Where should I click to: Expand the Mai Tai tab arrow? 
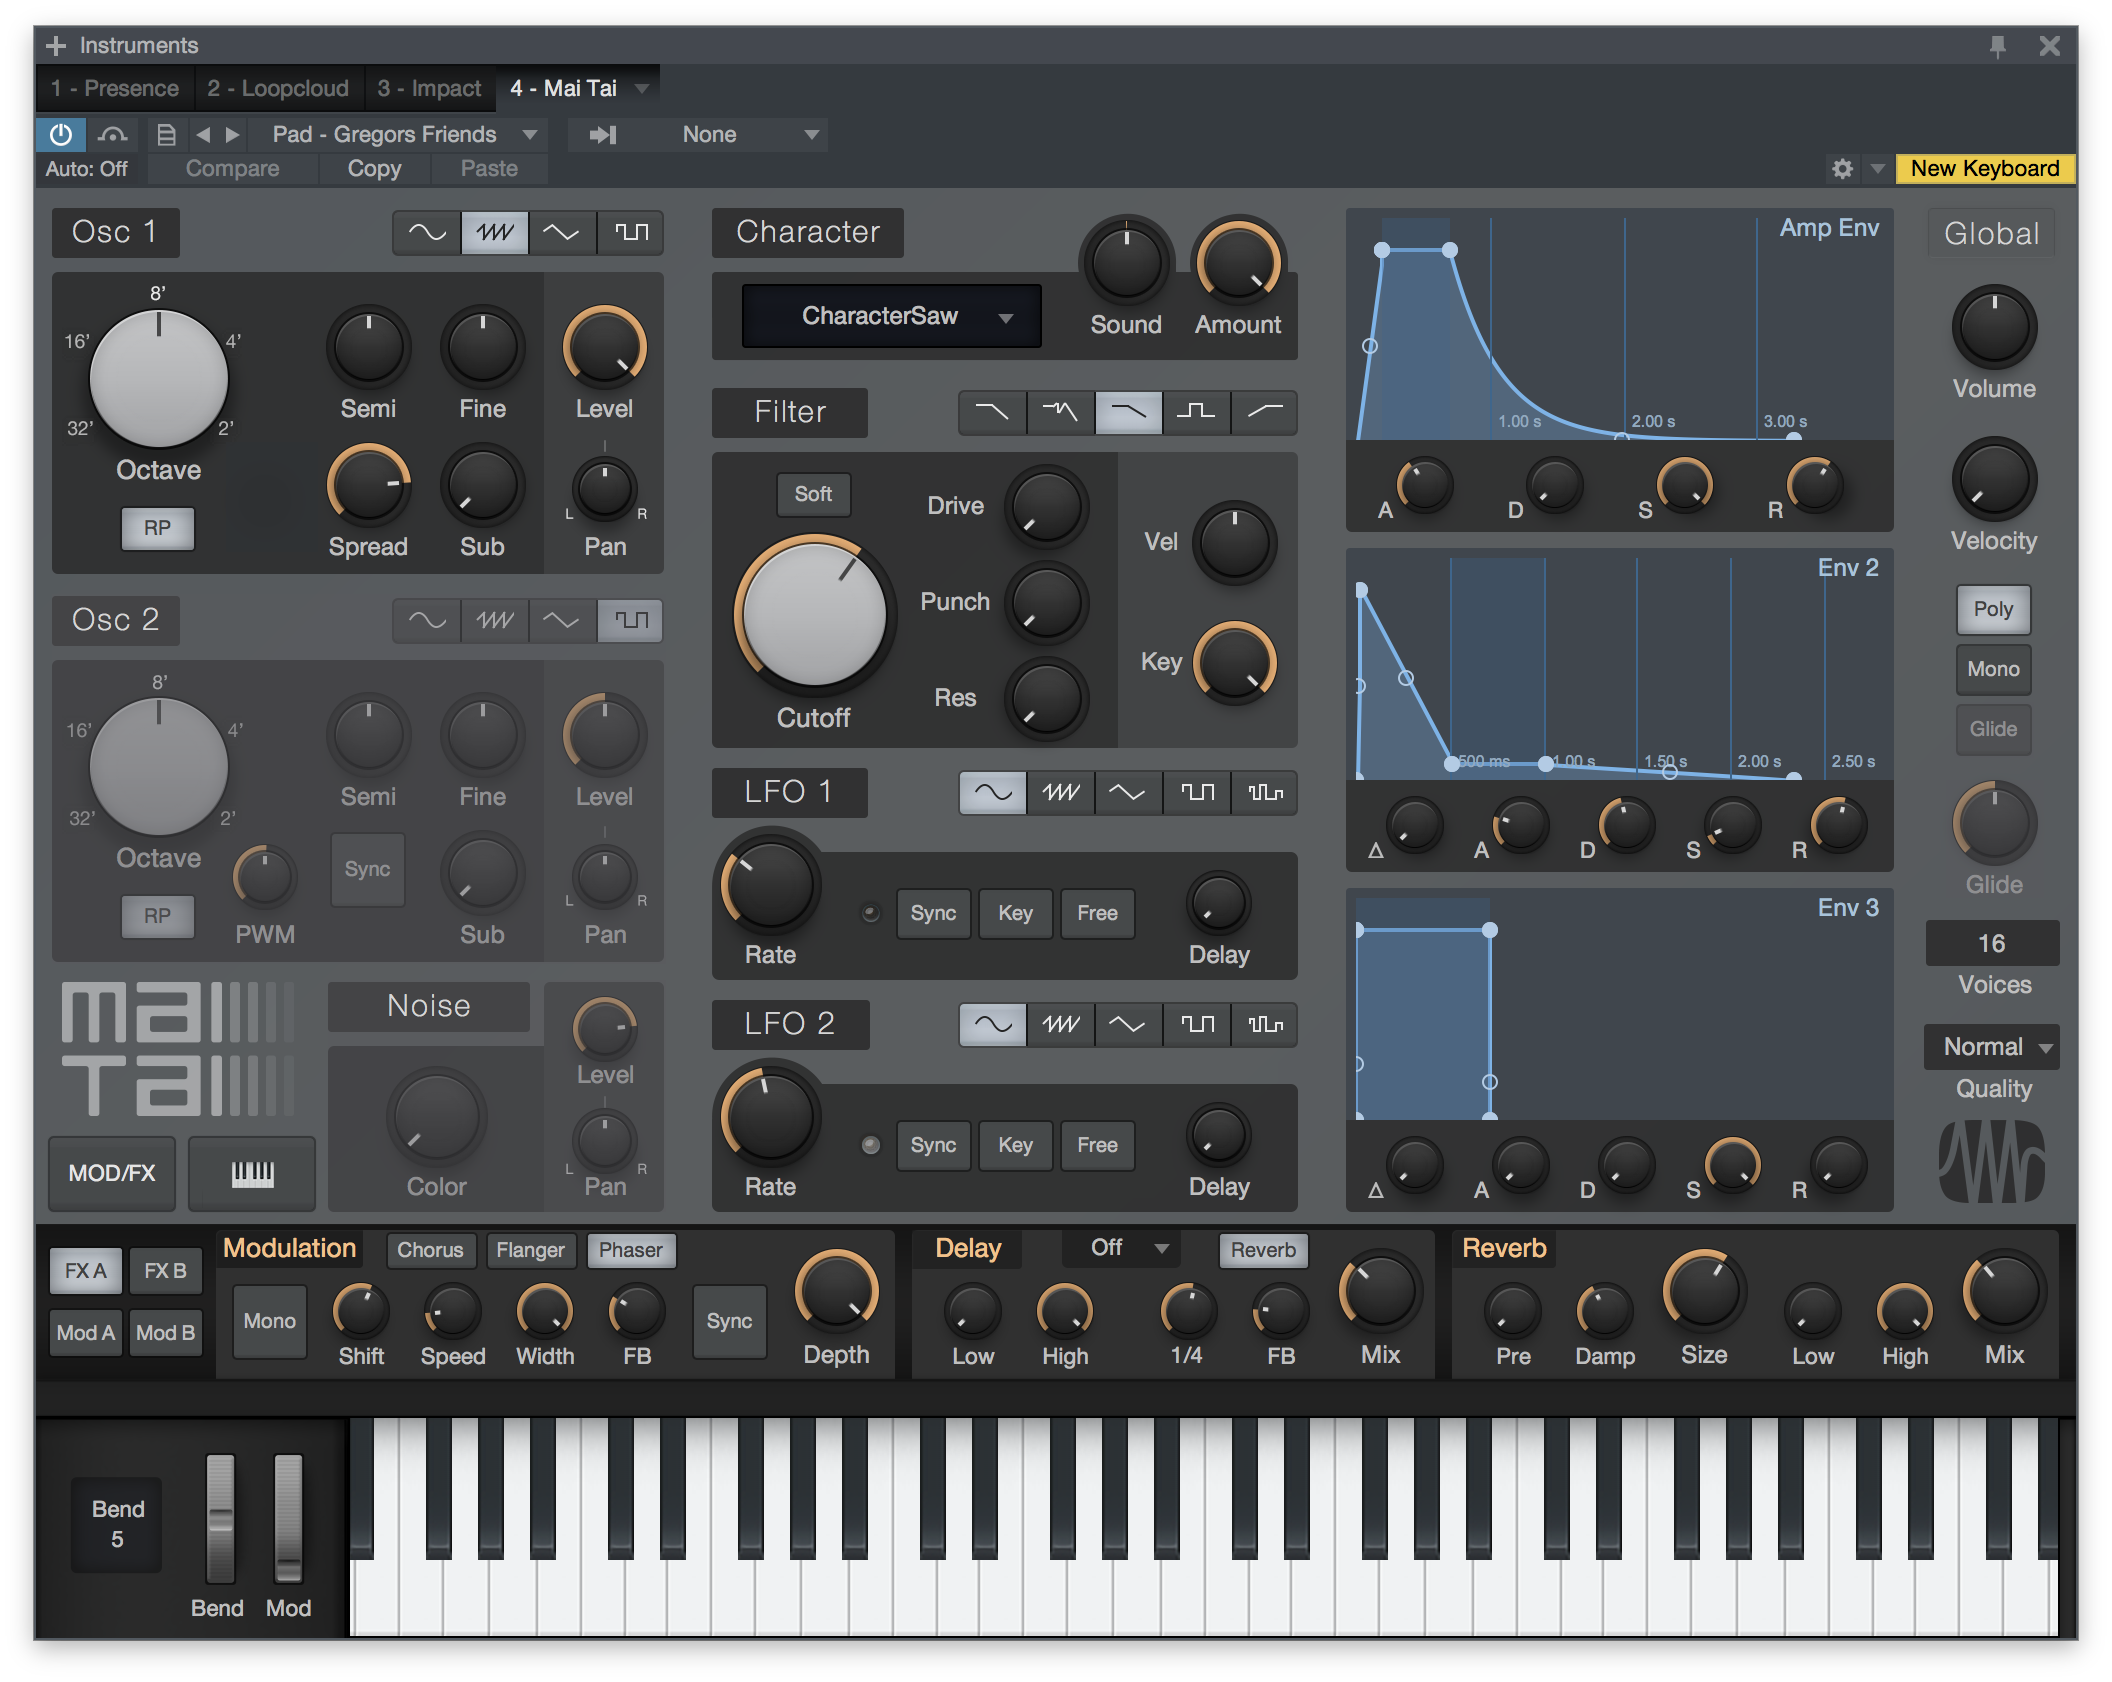coord(642,88)
